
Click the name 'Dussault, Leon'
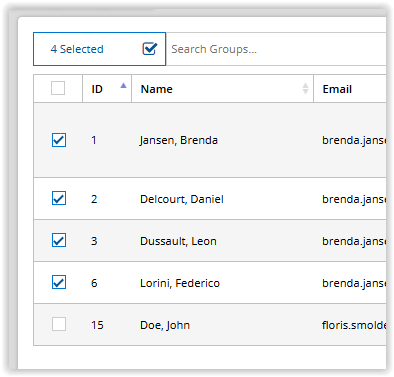point(178,241)
